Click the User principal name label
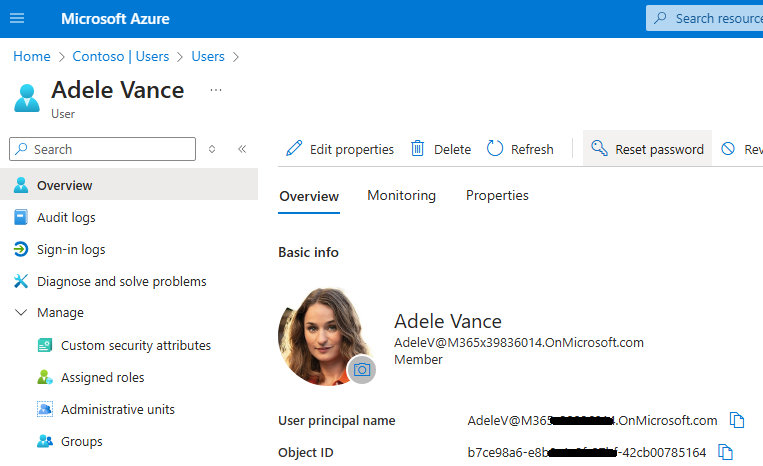This screenshot has height=466, width=763. pos(337,420)
